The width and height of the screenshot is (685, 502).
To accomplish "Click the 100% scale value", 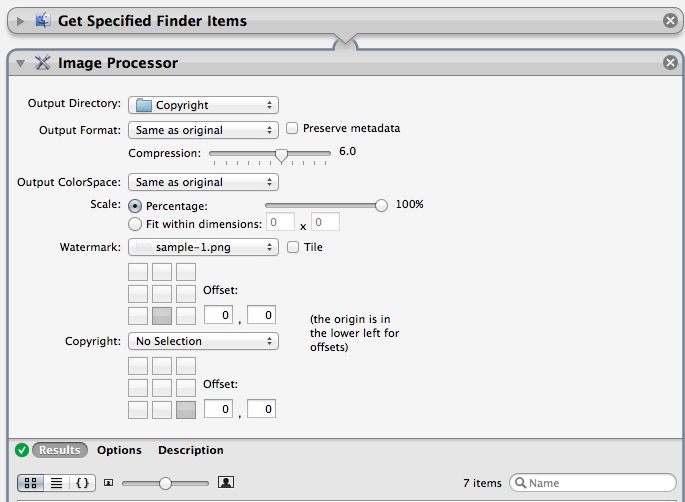I will (409, 204).
